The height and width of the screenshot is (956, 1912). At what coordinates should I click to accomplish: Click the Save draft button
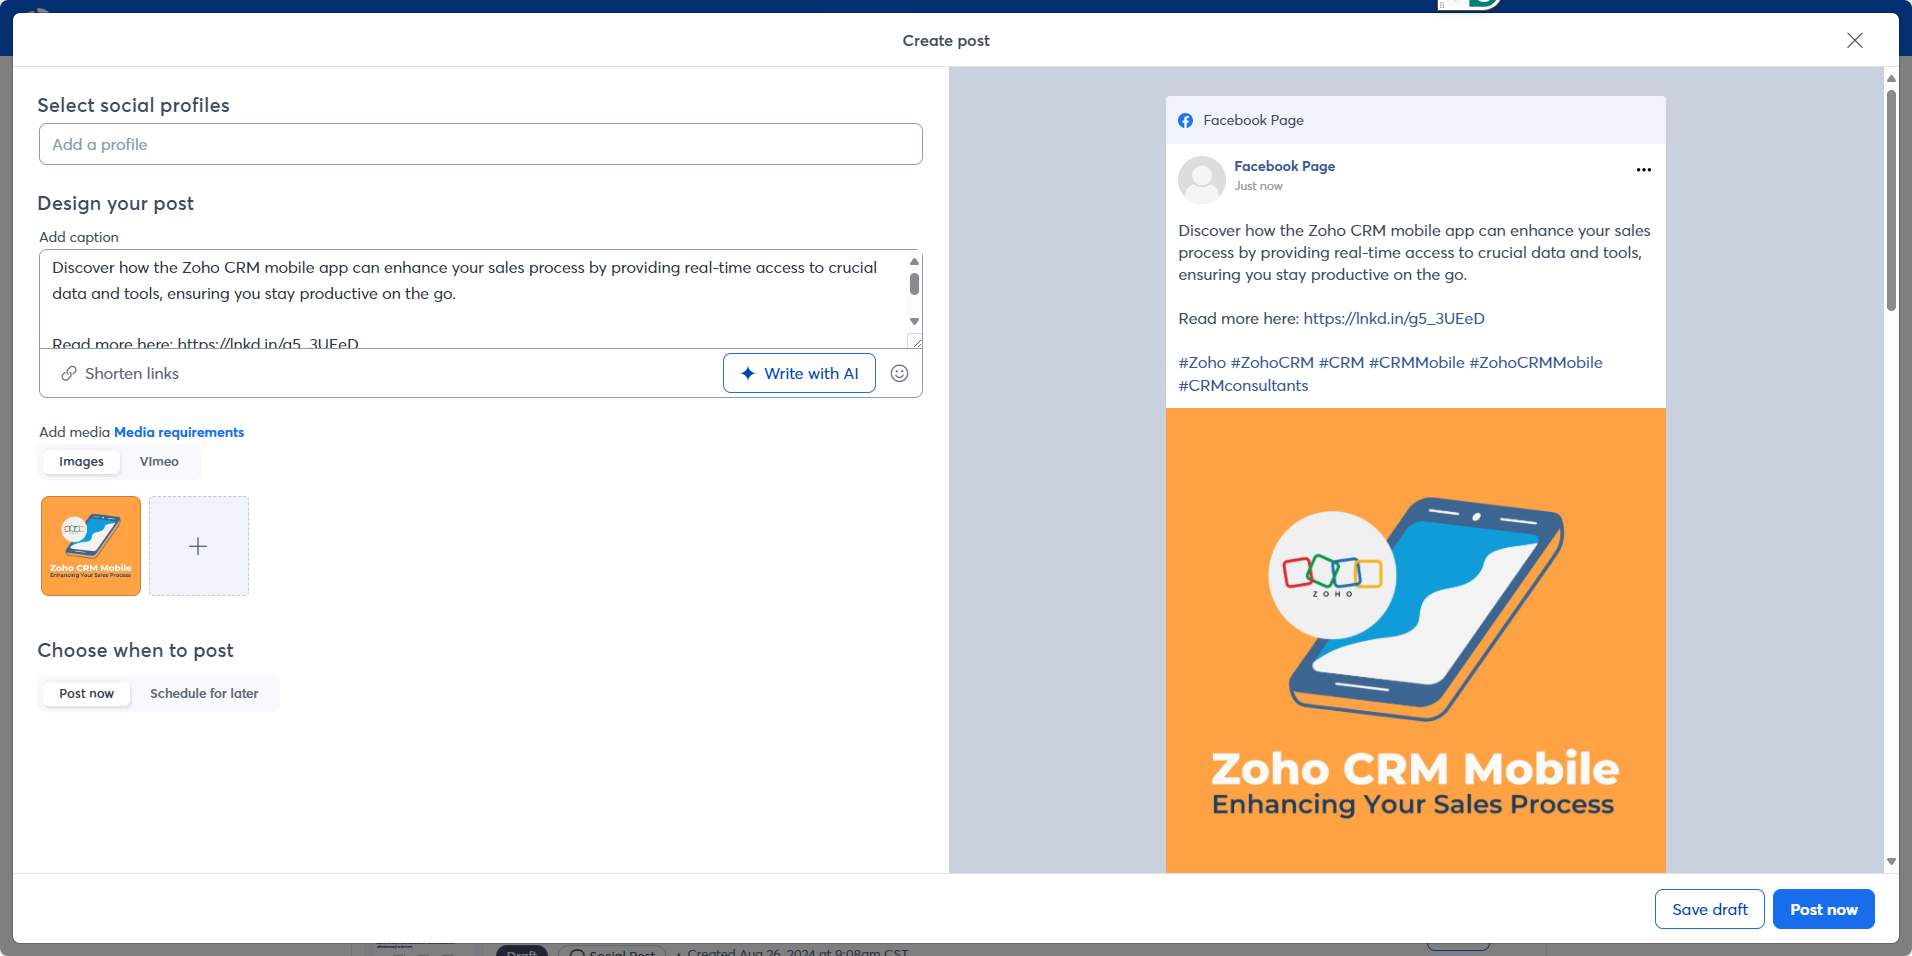click(x=1709, y=909)
